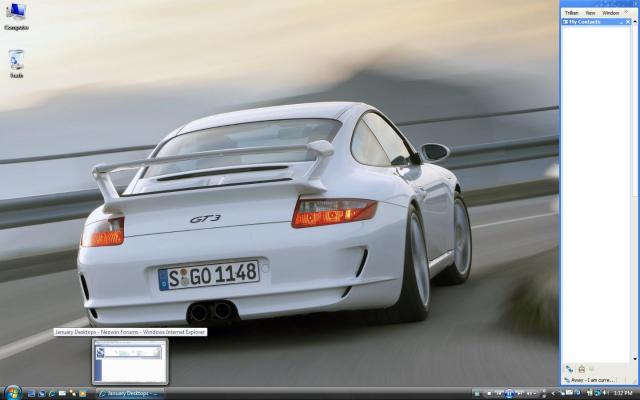Stop playback in the taskbar media toolbar
The image size is (640, 400).
(489, 393)
